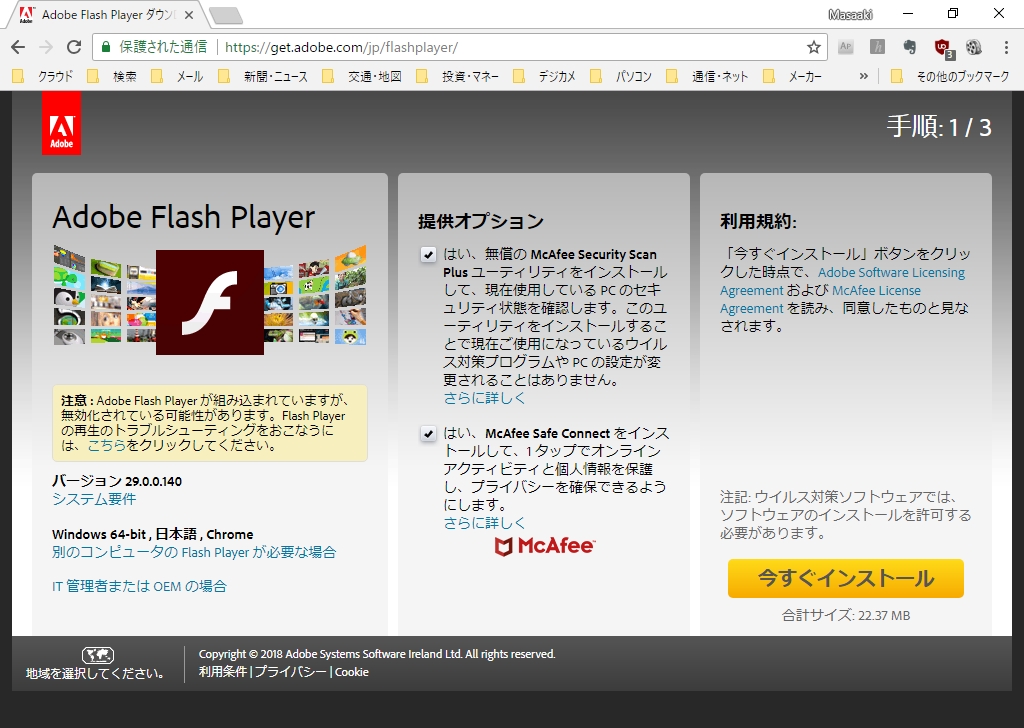Click さらに詳しく under Security Scan Plus
Screen dimensions: 1024x728
click(484, 398)
